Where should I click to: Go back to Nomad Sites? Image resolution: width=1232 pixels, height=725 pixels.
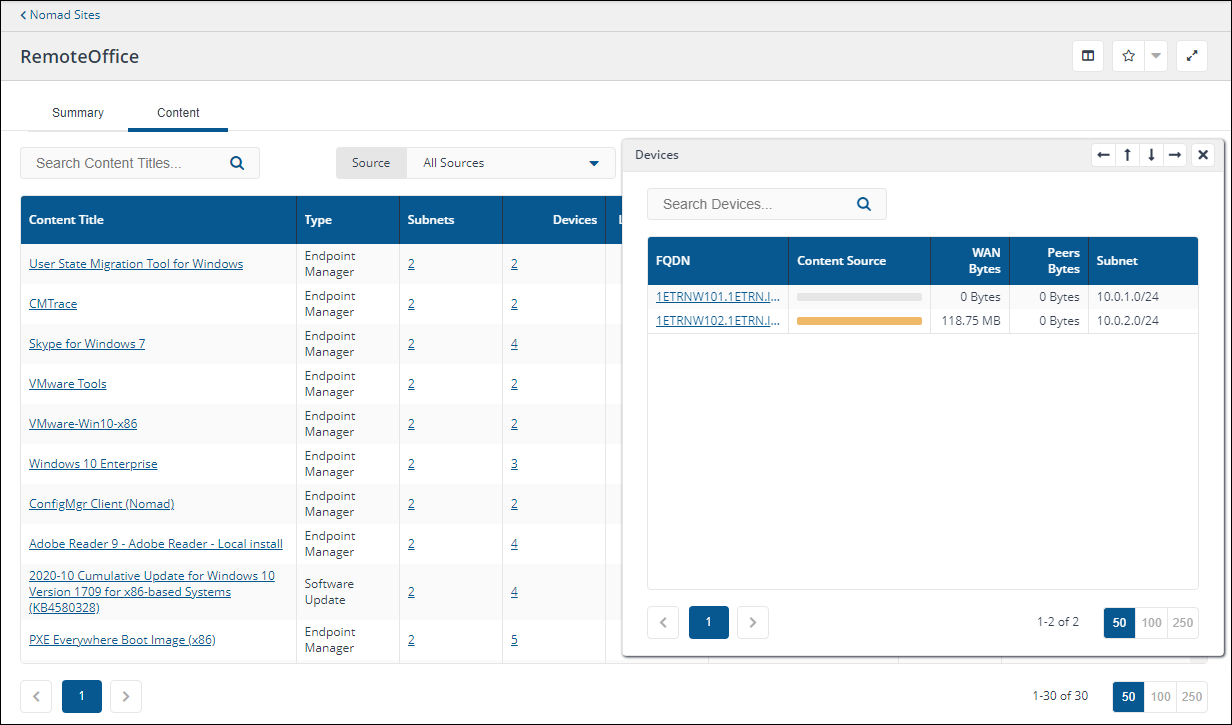tap(61, 15)
